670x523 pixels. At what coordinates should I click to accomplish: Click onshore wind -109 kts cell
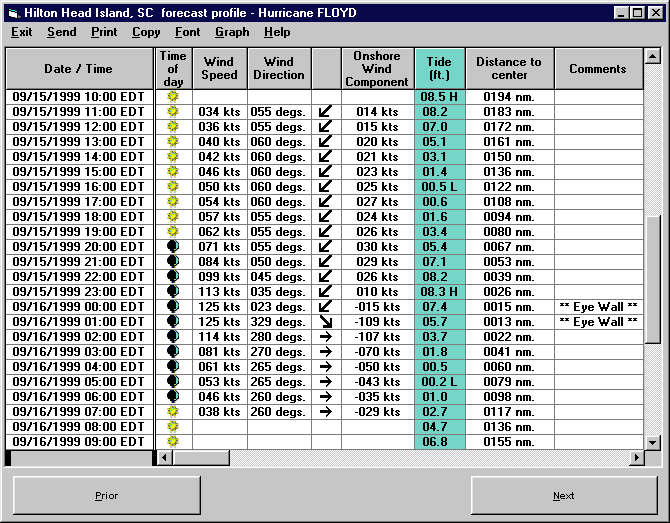(x=377, y=322)
